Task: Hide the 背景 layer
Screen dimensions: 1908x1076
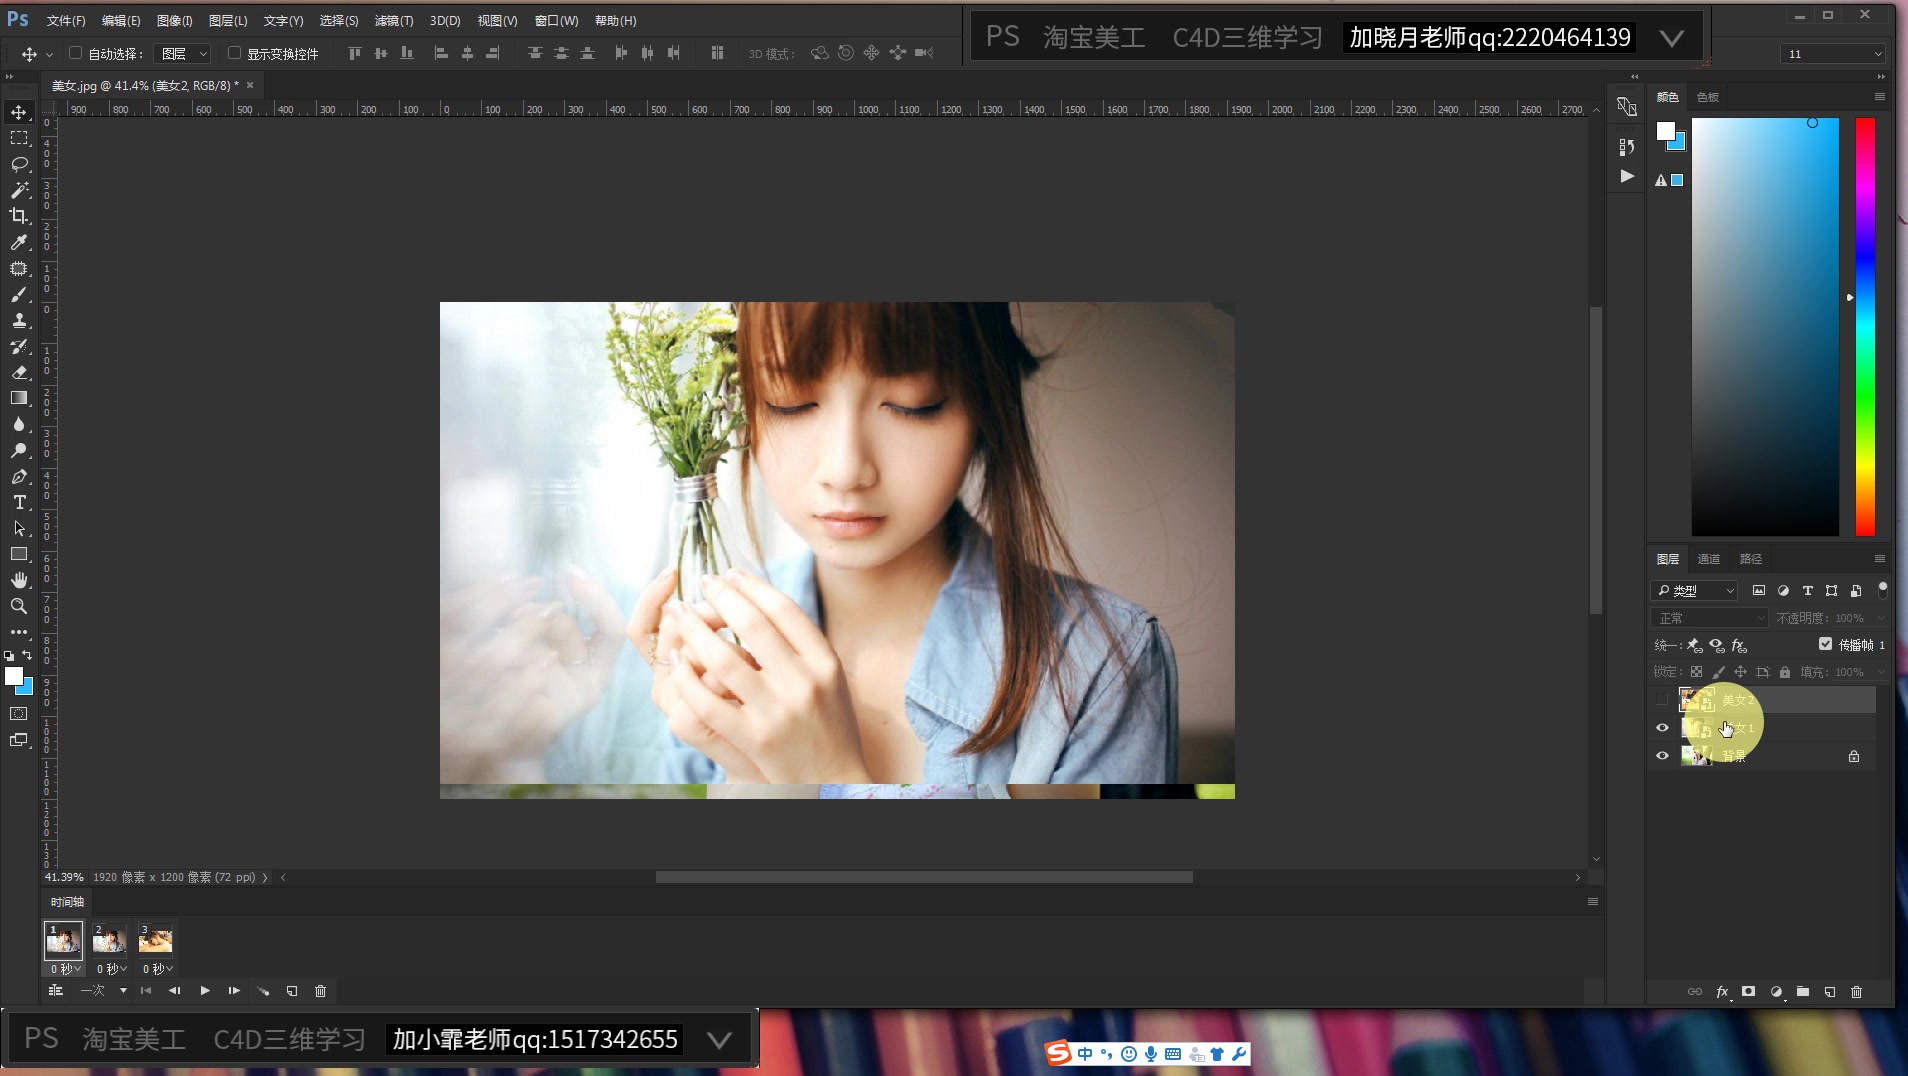Action: pyautogui.click(x=1662, y=756)
